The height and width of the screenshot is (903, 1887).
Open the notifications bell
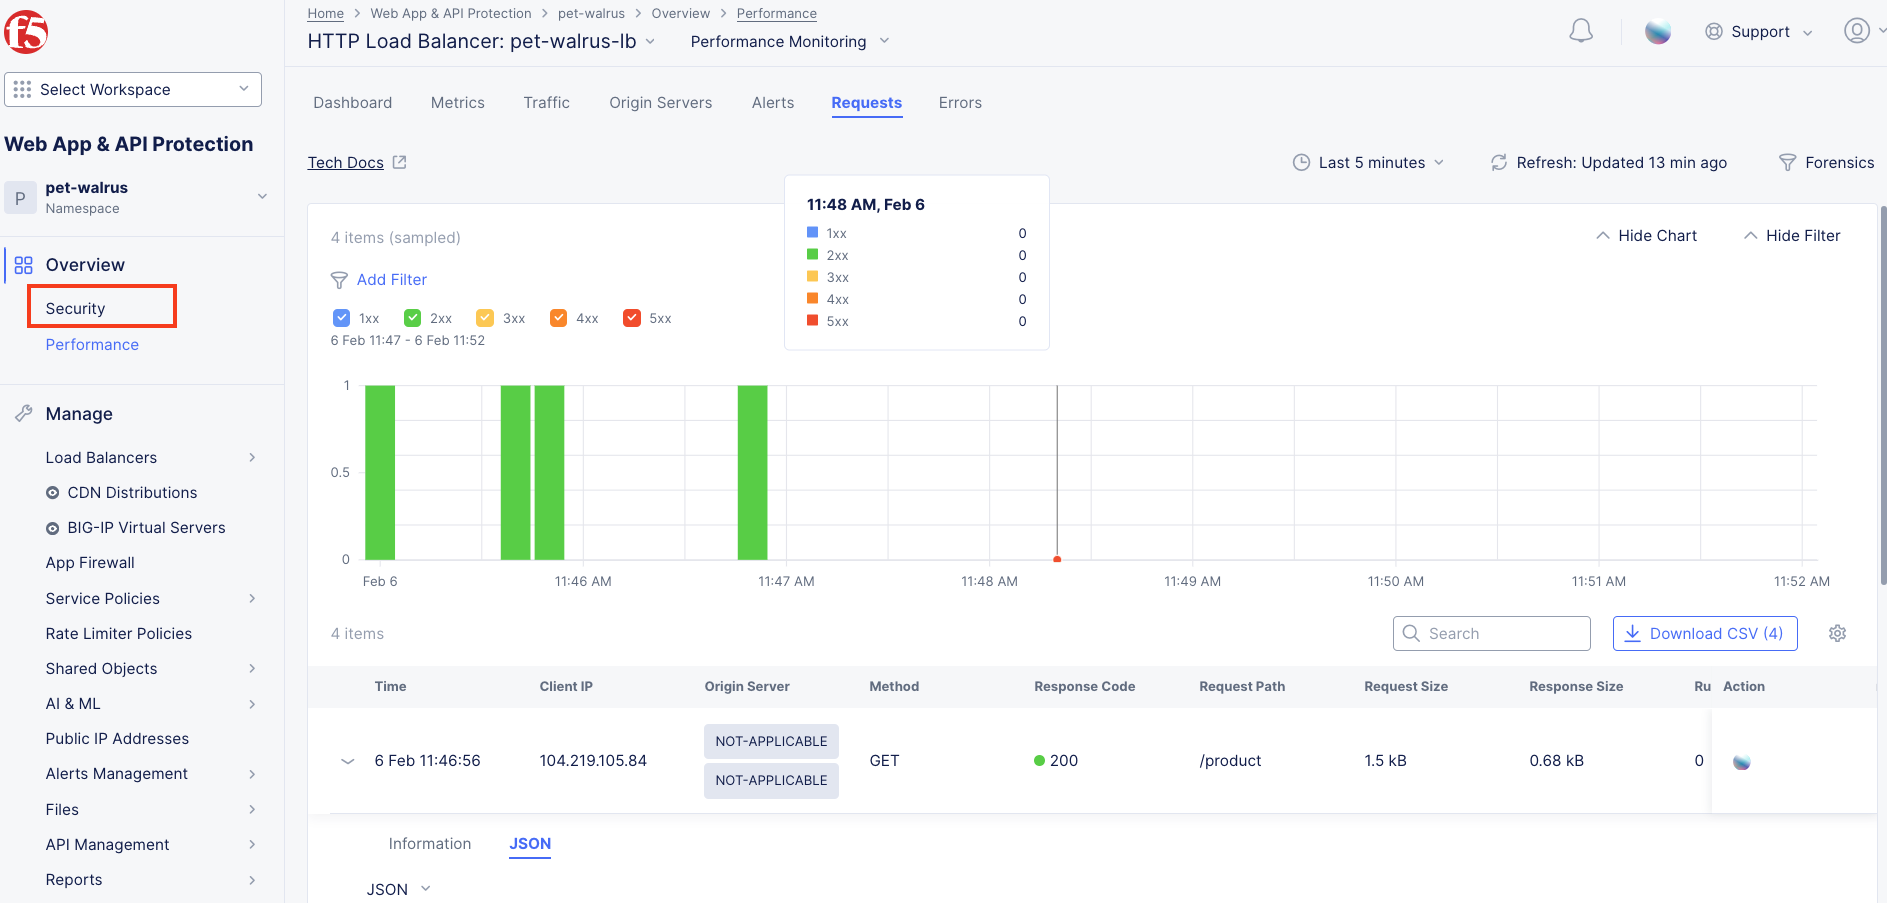tap(1581, 31)
